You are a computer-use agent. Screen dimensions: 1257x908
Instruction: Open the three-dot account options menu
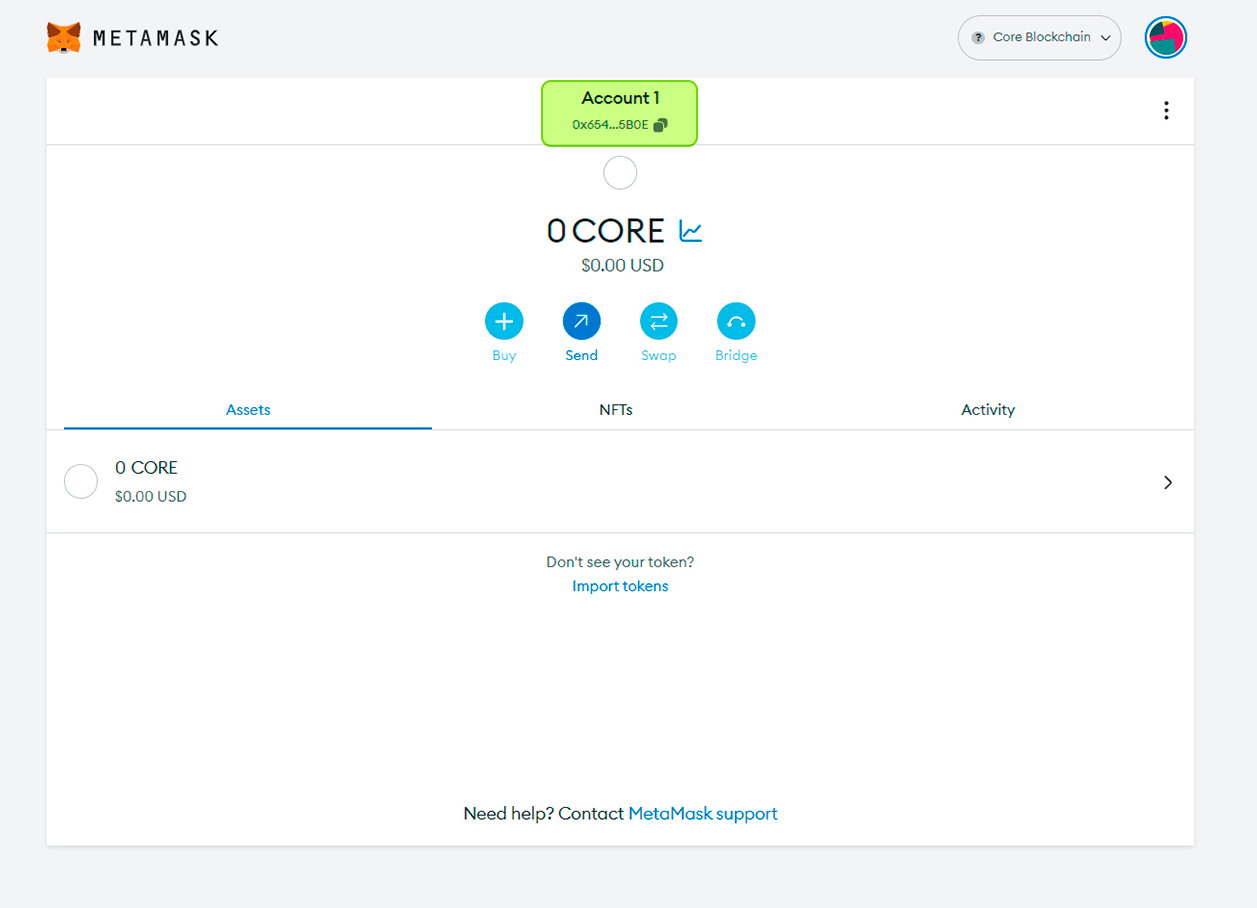pos(1166,111)
